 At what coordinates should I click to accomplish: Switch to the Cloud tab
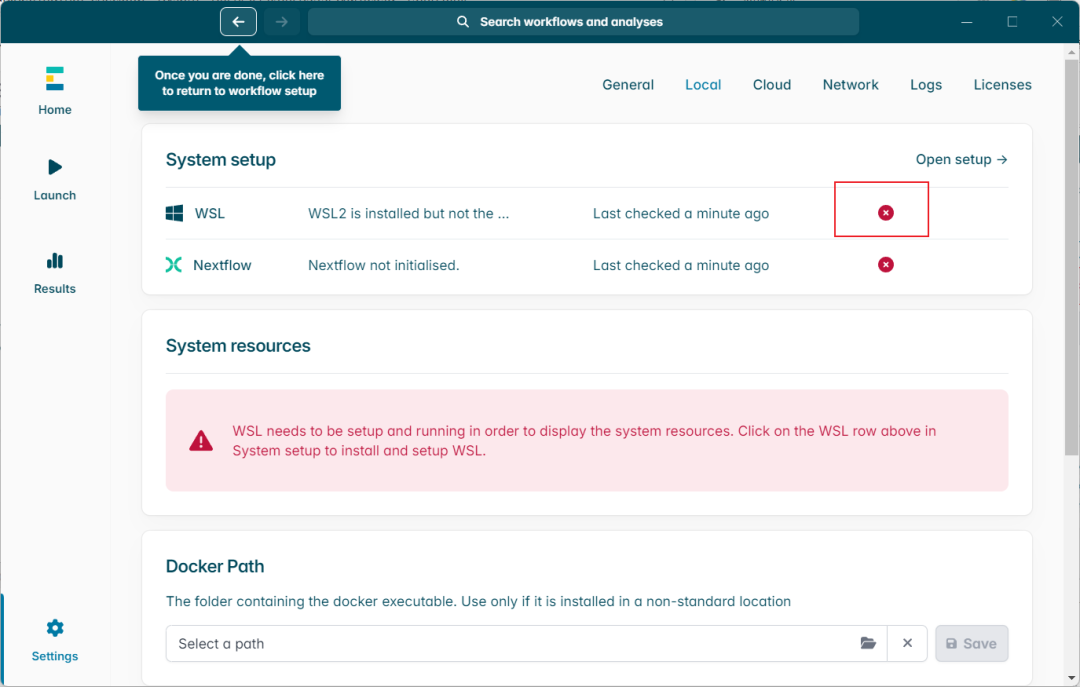[x=772, y=85]
